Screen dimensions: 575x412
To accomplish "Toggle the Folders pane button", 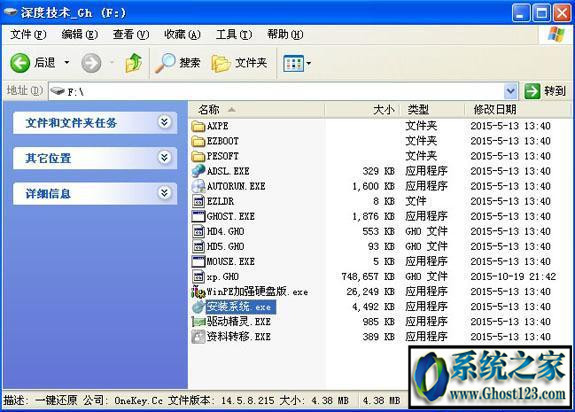I will click(x=239, y=63).
